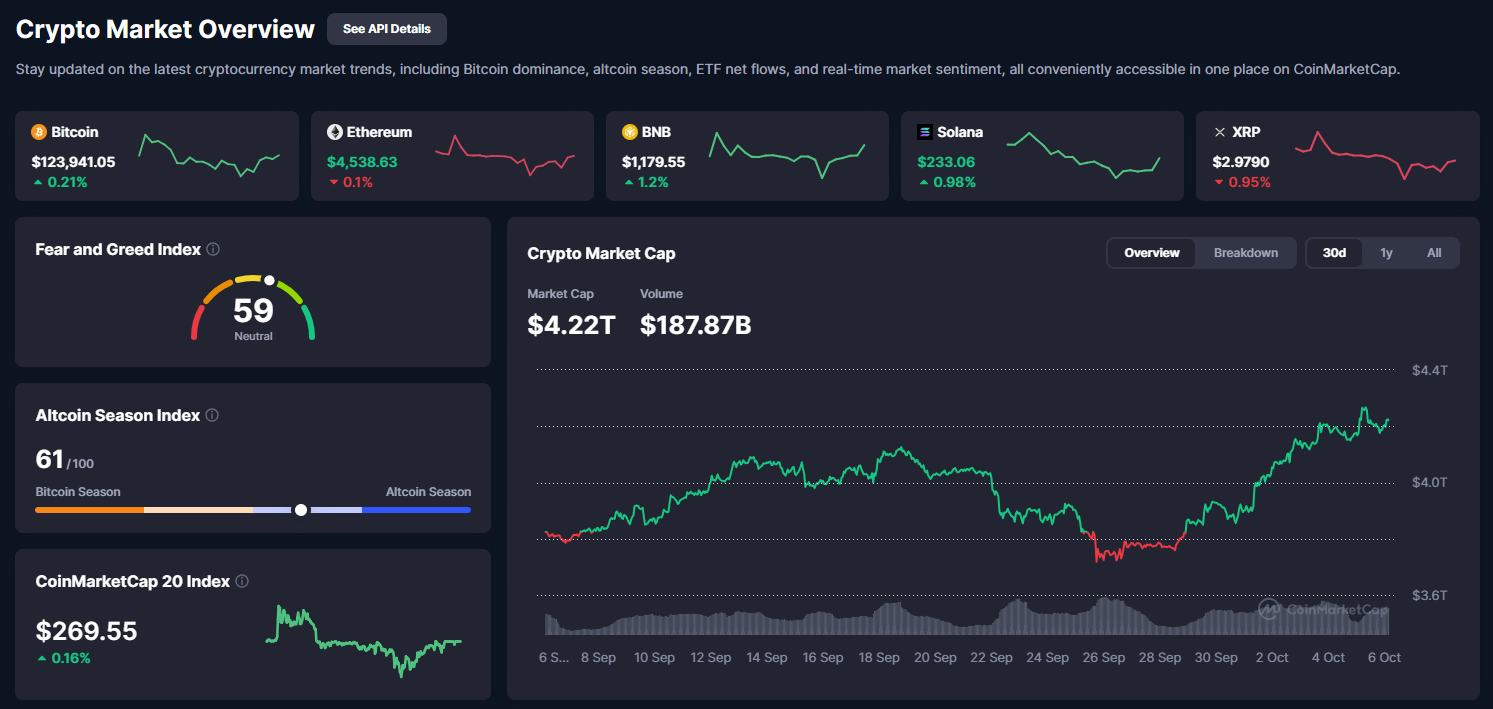1493x709 pixels.
Task: Open the Fear and Greed Index title
Action: click(118, 249)
